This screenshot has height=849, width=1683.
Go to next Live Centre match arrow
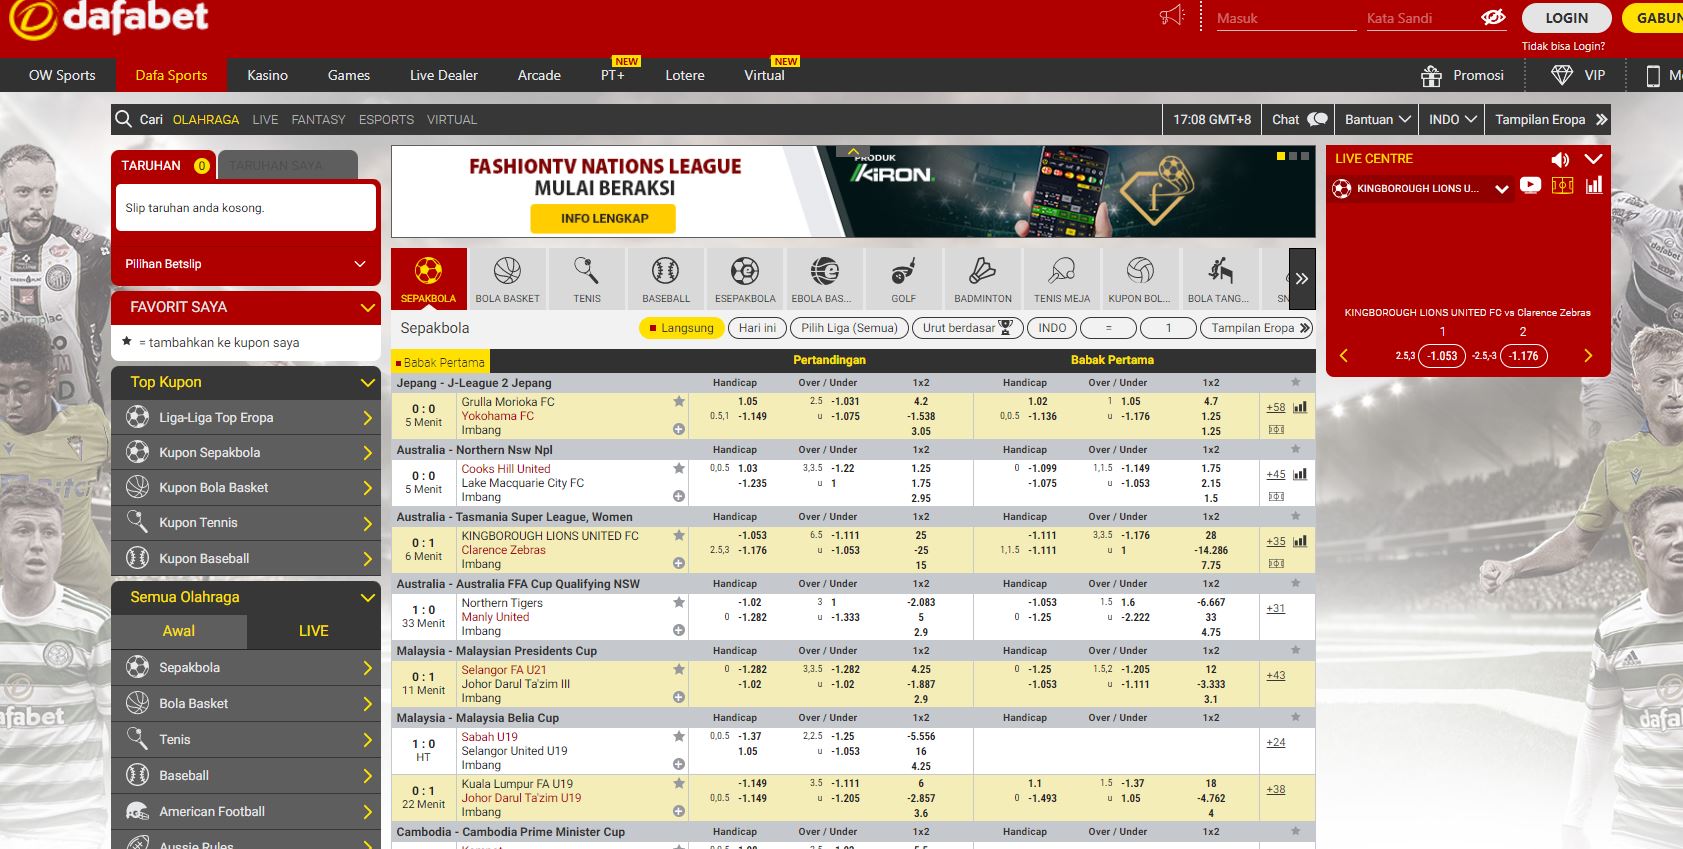click(1588, 355)
